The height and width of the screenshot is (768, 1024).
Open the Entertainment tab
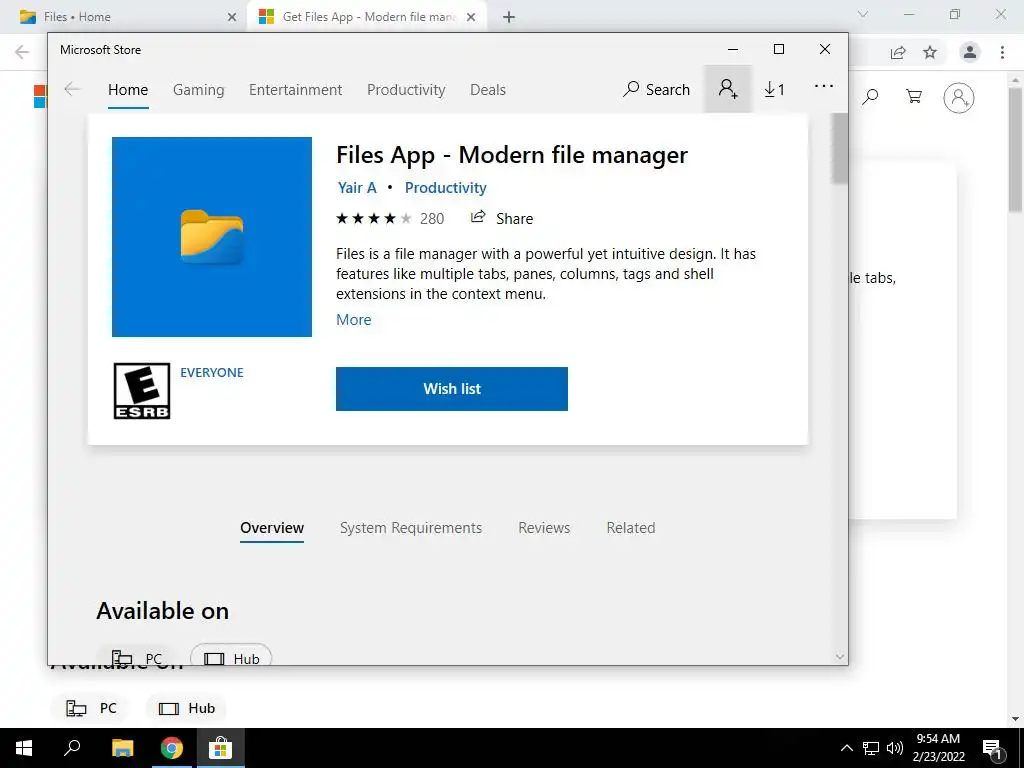click(295, 90)
